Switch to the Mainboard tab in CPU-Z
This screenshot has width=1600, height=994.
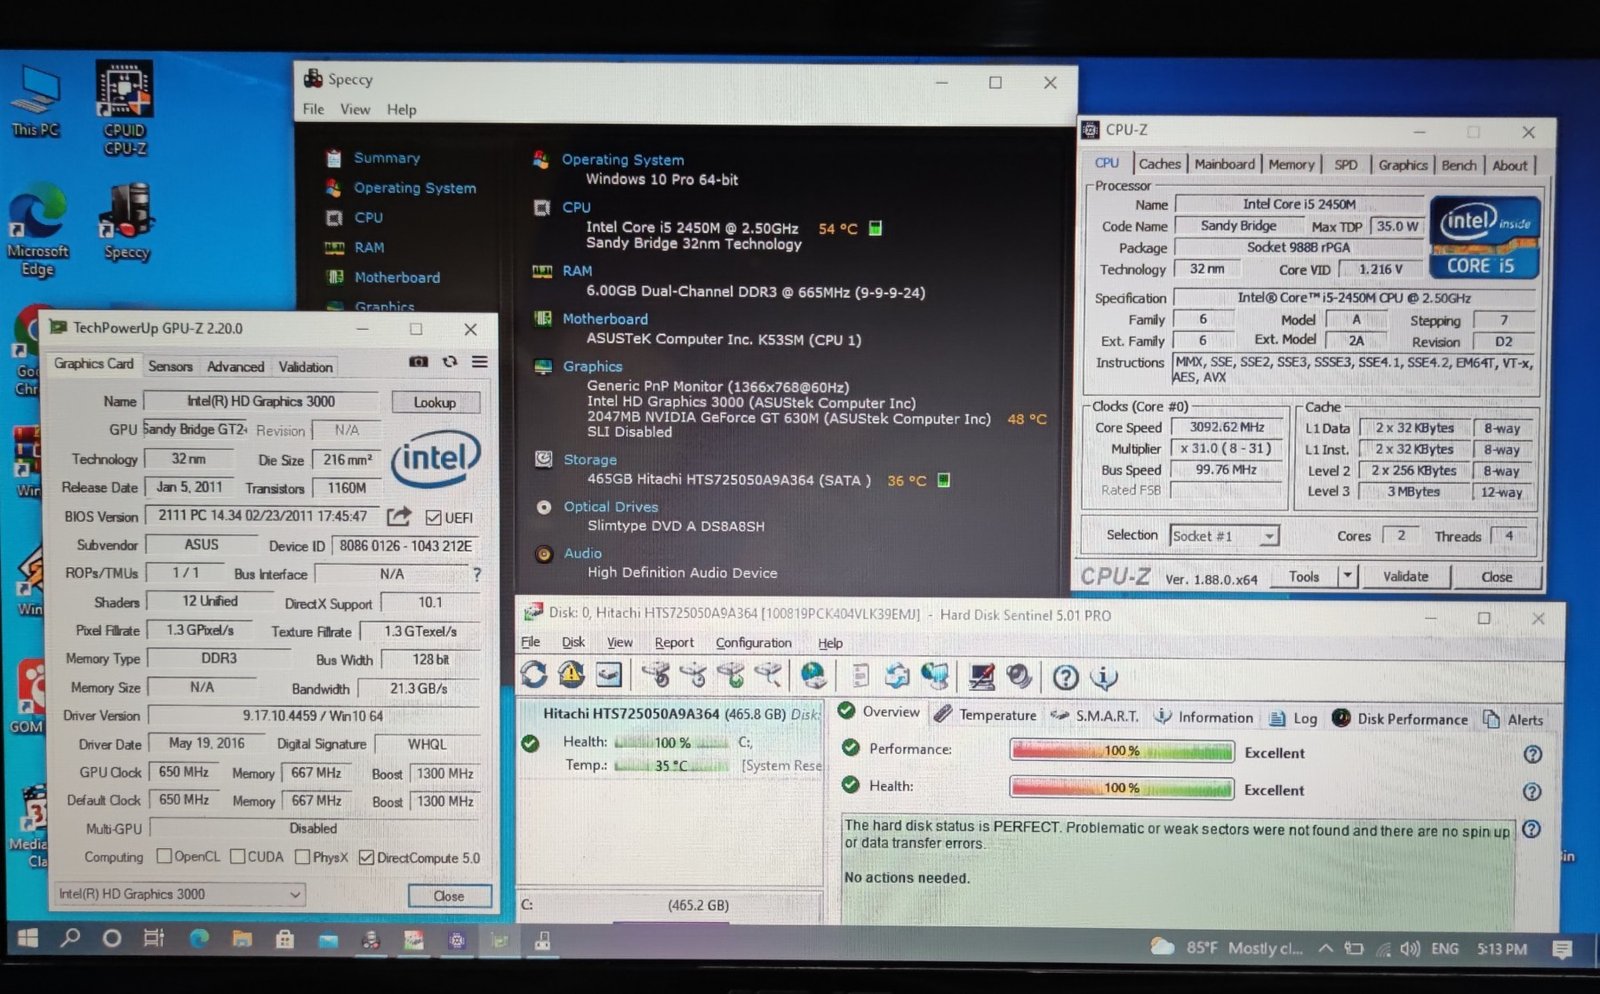pos(1224,165)
